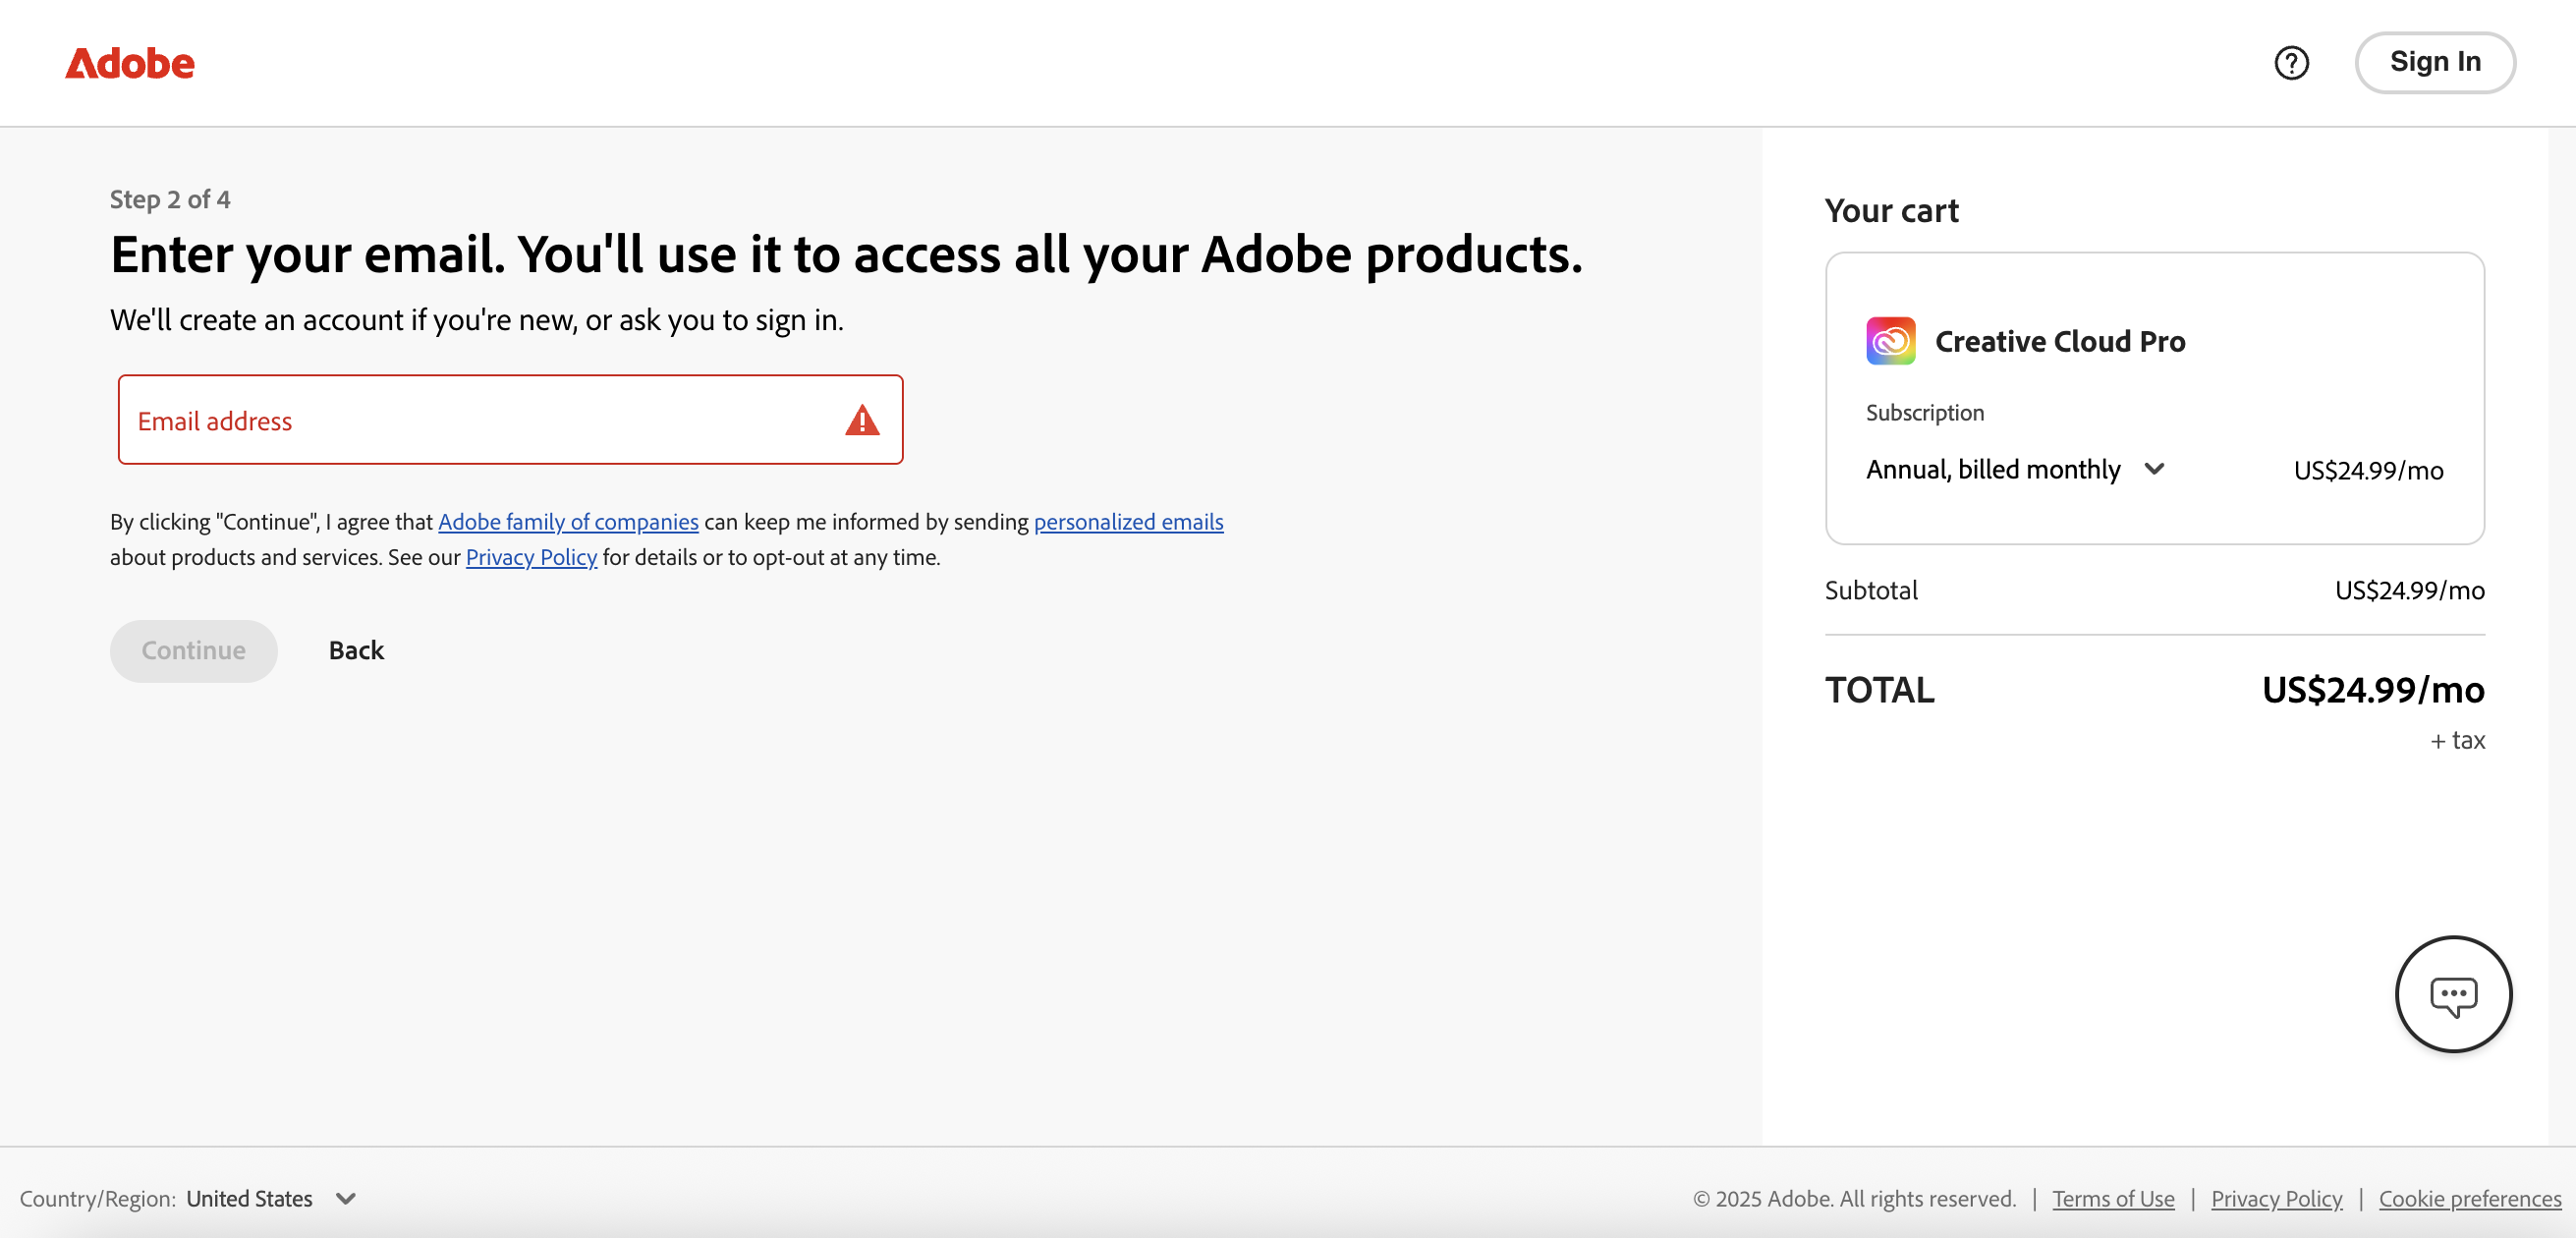The image size is (2576, 1238).
Task: Open the Adobe family of companies link
Action: [x=568, y=522]
